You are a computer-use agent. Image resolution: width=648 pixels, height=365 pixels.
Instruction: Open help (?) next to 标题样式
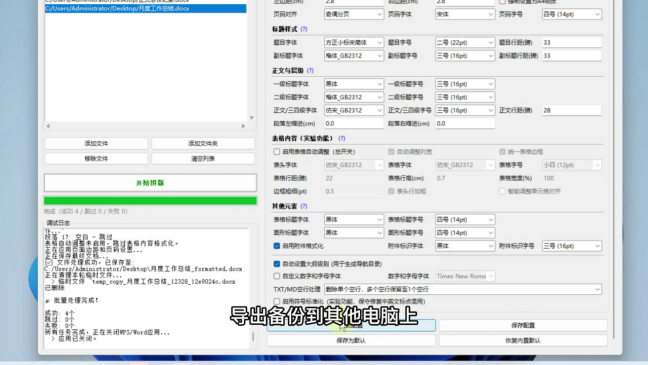(304, 29)
